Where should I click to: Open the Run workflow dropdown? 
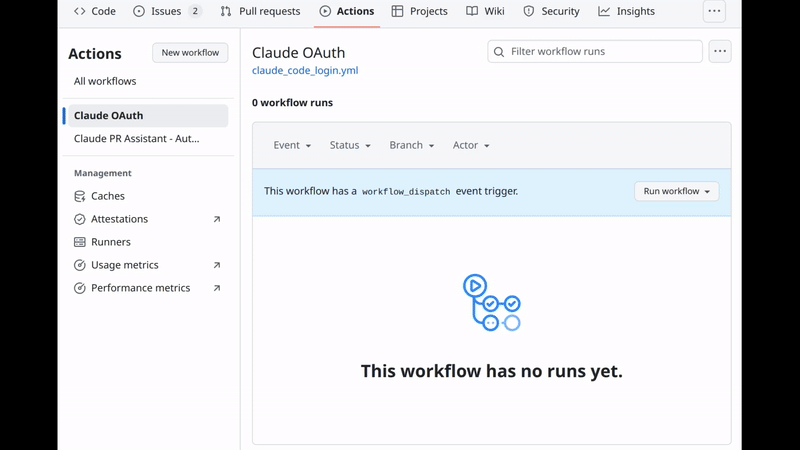click(x=677, y=191)
